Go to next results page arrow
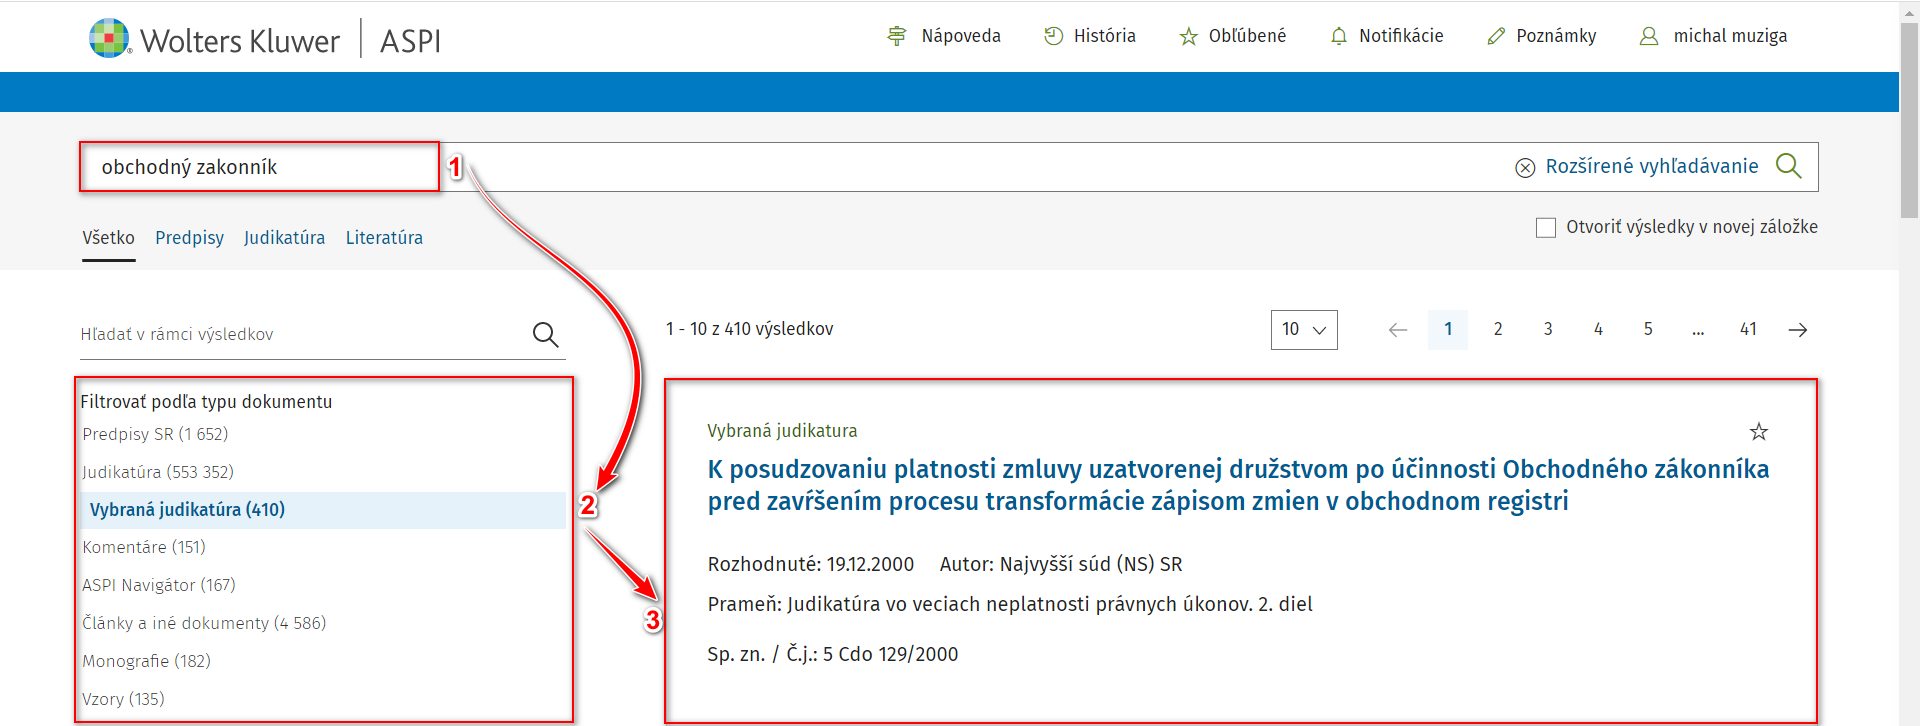Image resolution: width=1920 pixels, height=726 pixels. click(1797, 329)
